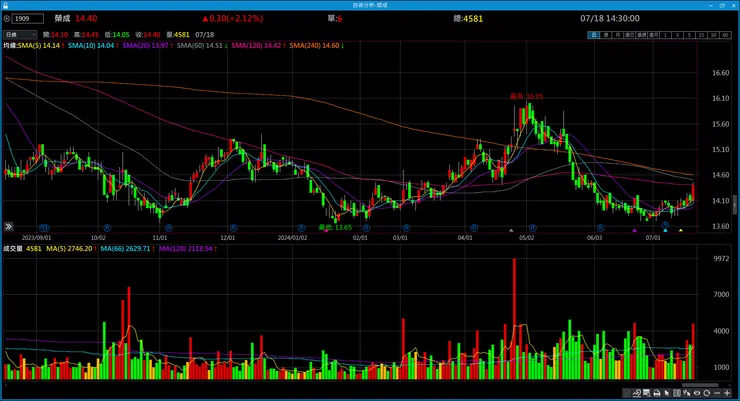Click the SMA(10) 14.04 moving average label

[93, 46]
